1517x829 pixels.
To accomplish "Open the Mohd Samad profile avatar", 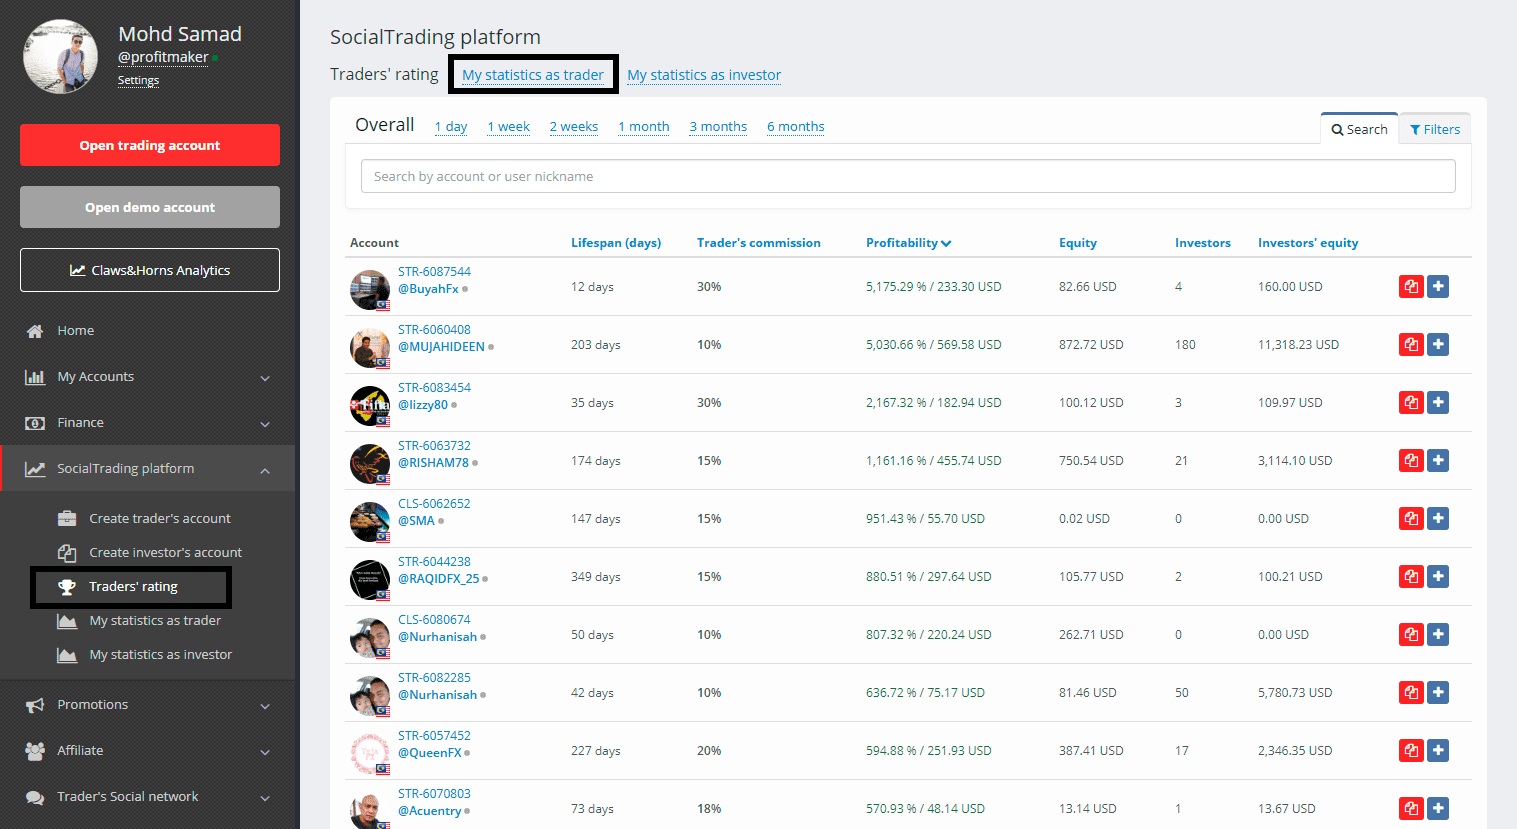I will coord(61,57).
